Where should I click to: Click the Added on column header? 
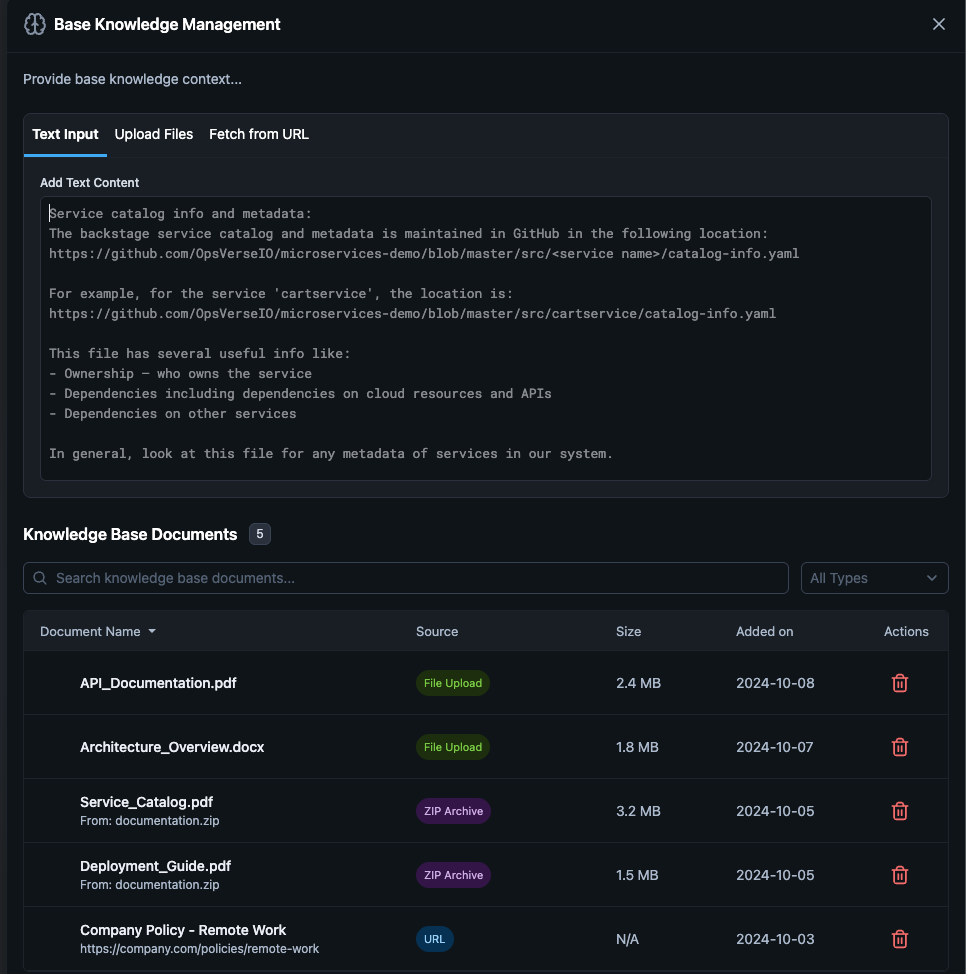[x=763, y=631]
